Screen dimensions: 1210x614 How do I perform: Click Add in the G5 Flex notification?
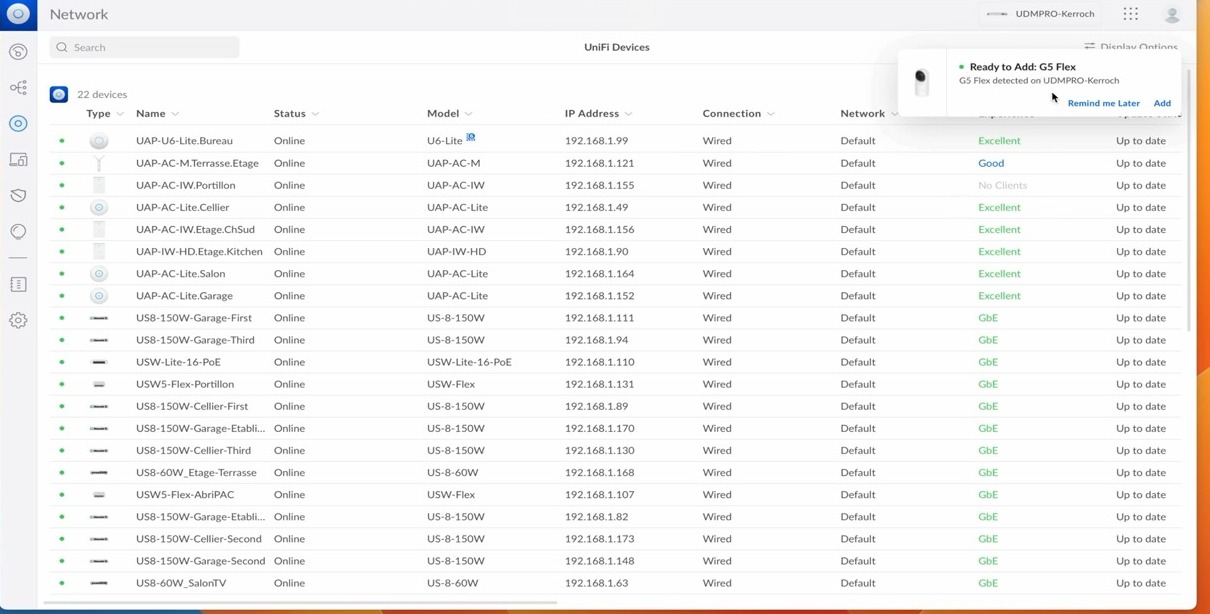(1162, 103)
